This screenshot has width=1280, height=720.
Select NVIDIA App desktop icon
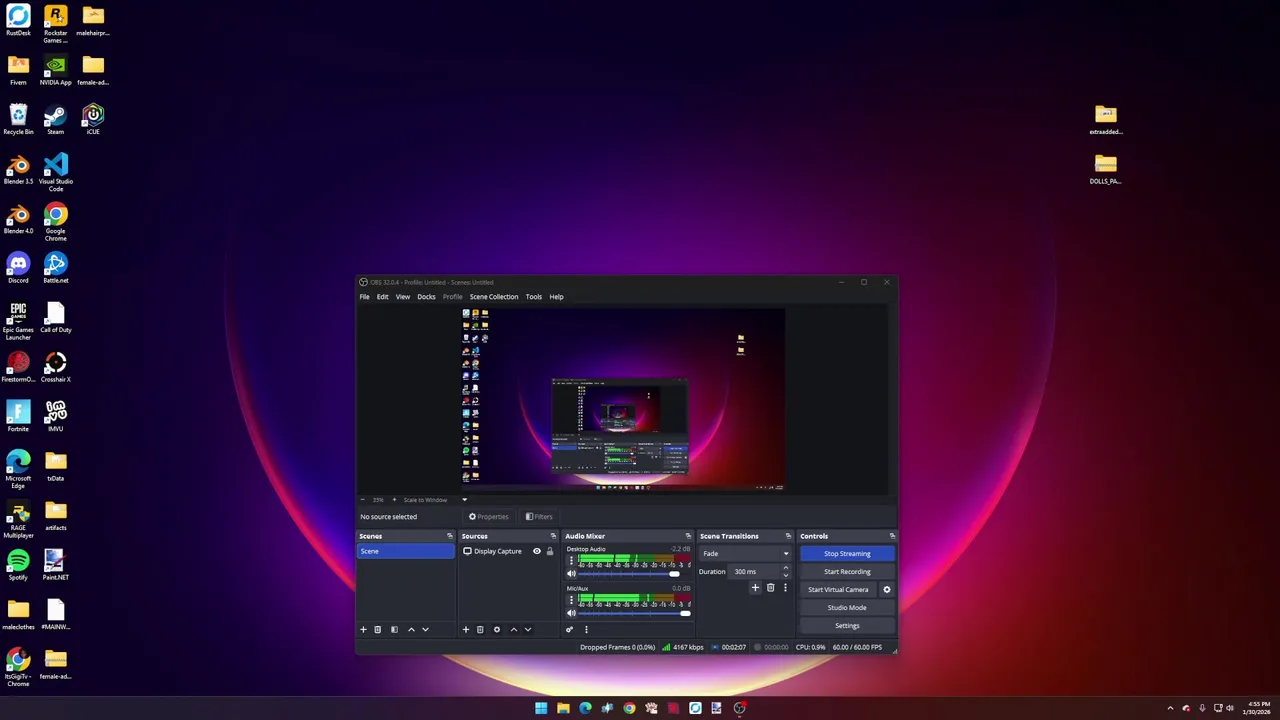[x=55, y=70]
